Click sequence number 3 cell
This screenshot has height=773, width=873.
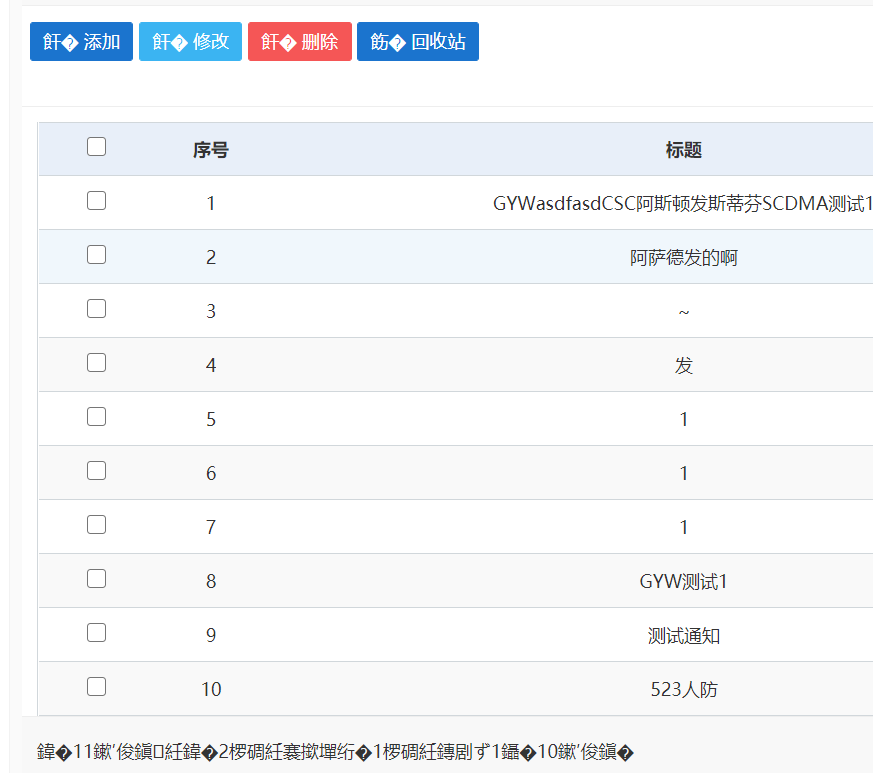(x=211, y=311)
